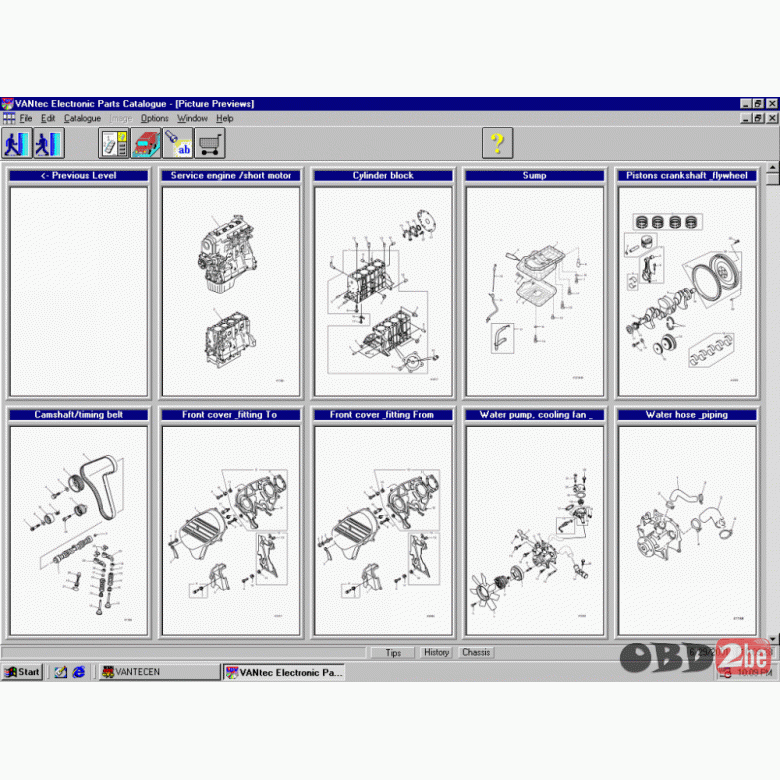
Task: Open the shopping cart icon
Action: (209, 143)
